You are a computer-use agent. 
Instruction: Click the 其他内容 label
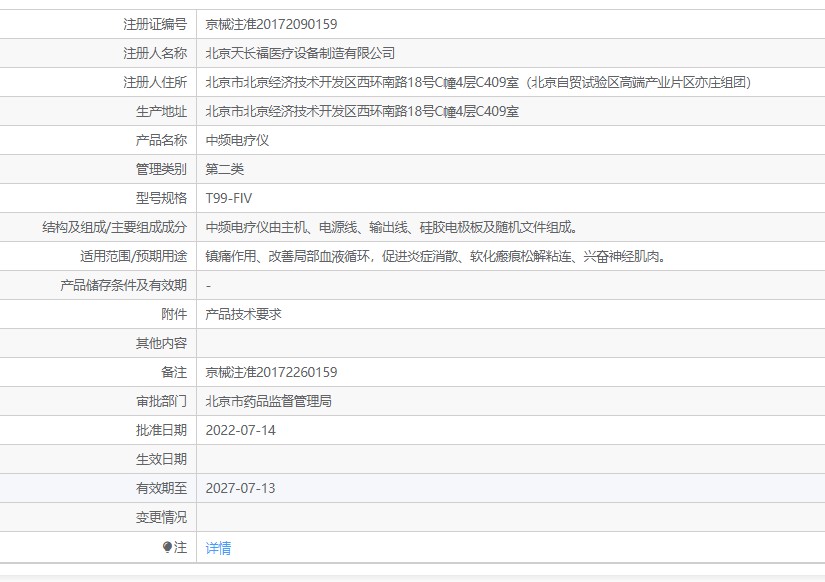(x=161, y=343)
